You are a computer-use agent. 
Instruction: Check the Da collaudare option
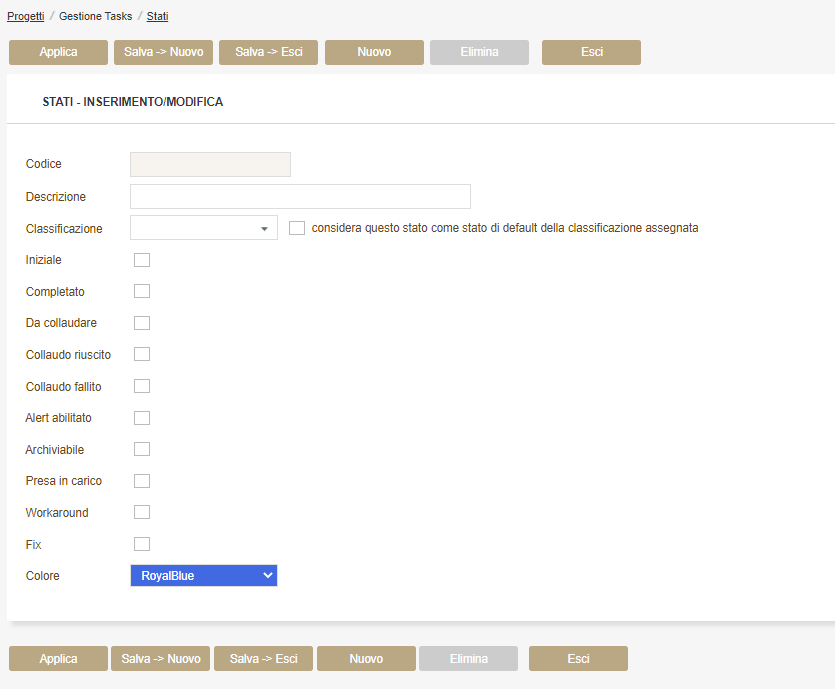[x=142, y=323]
